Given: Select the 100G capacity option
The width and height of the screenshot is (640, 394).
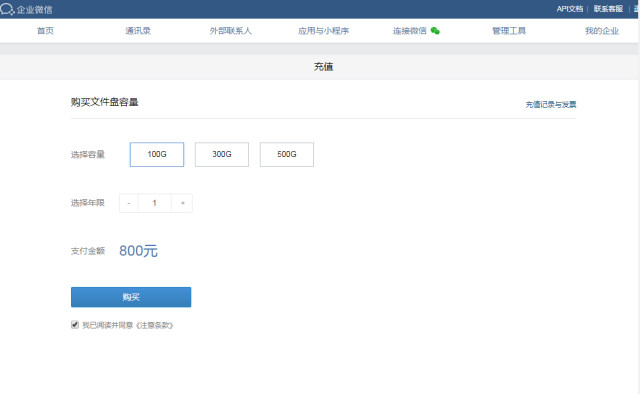Looking at the screenshot, I should pos(157,154).
